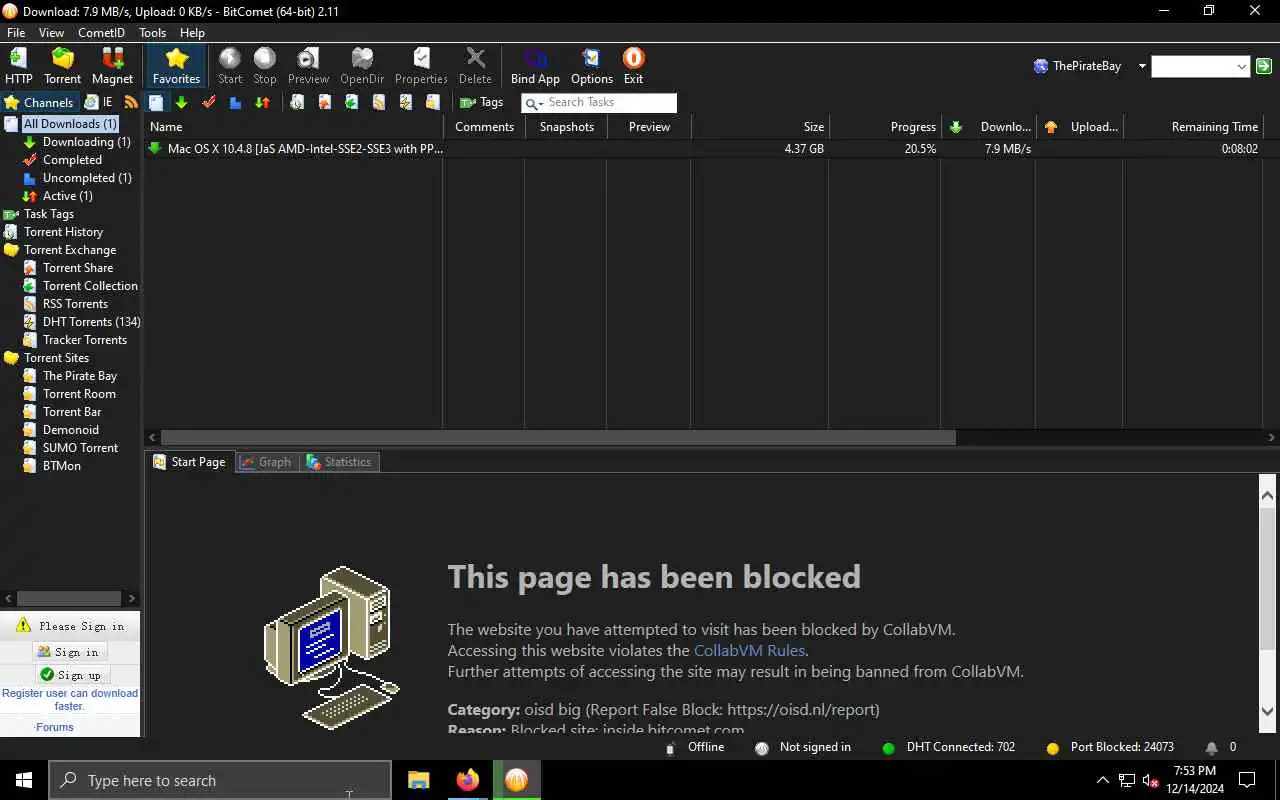Stop the selected task
Screen dimensions: 1280x800
(265, 66)
